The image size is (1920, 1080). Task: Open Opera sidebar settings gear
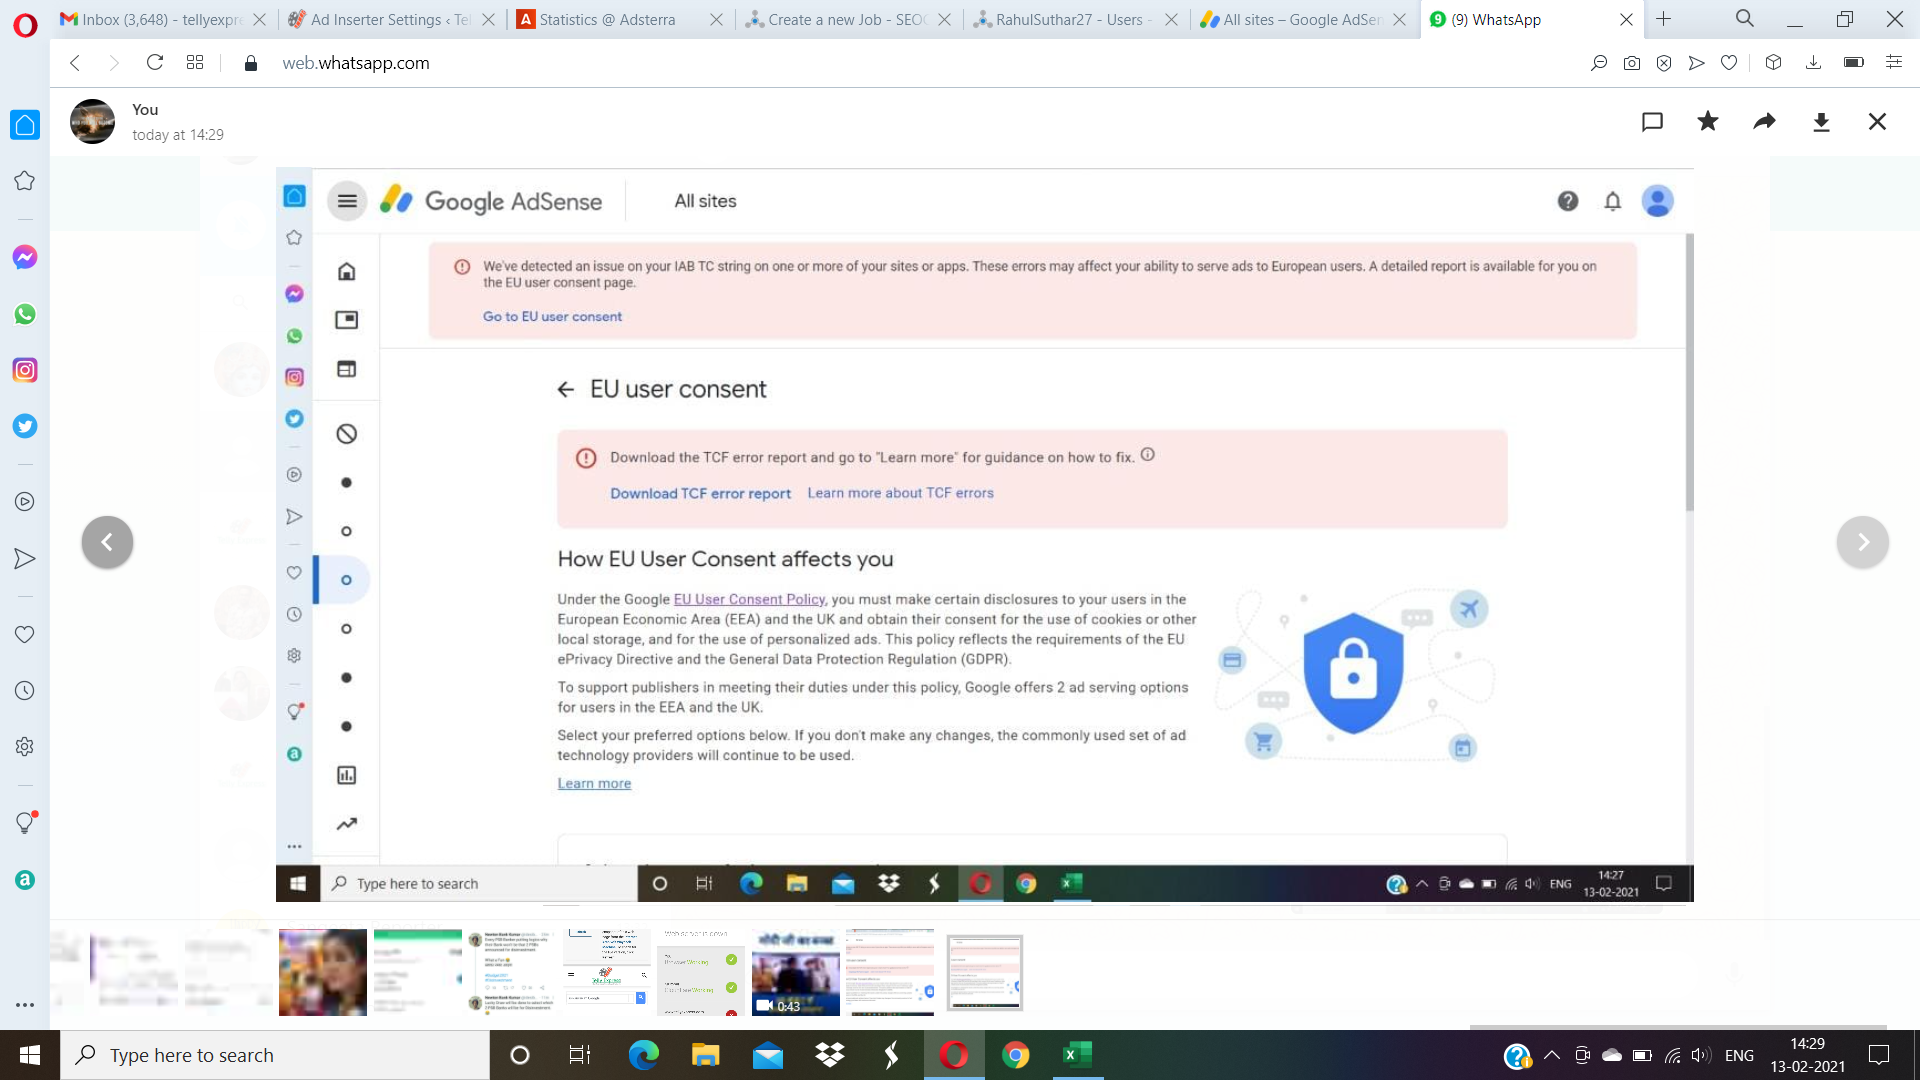coord(25,747)
